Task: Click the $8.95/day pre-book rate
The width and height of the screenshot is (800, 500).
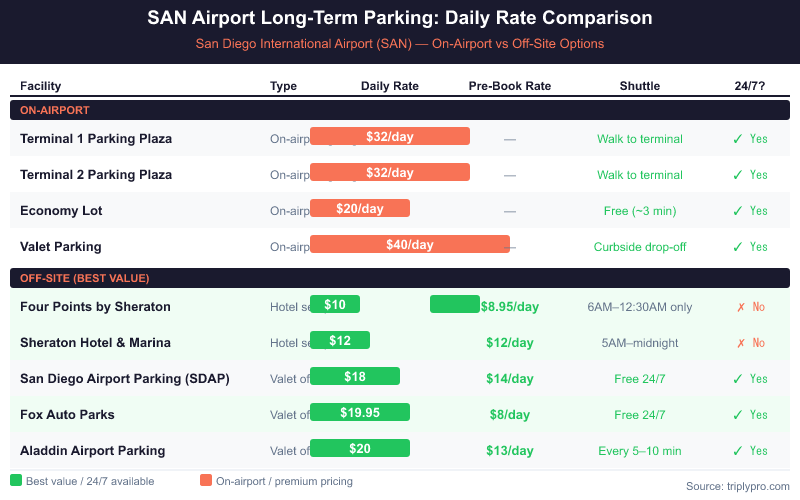Action: pyautogui.click(x=510, y=307)
